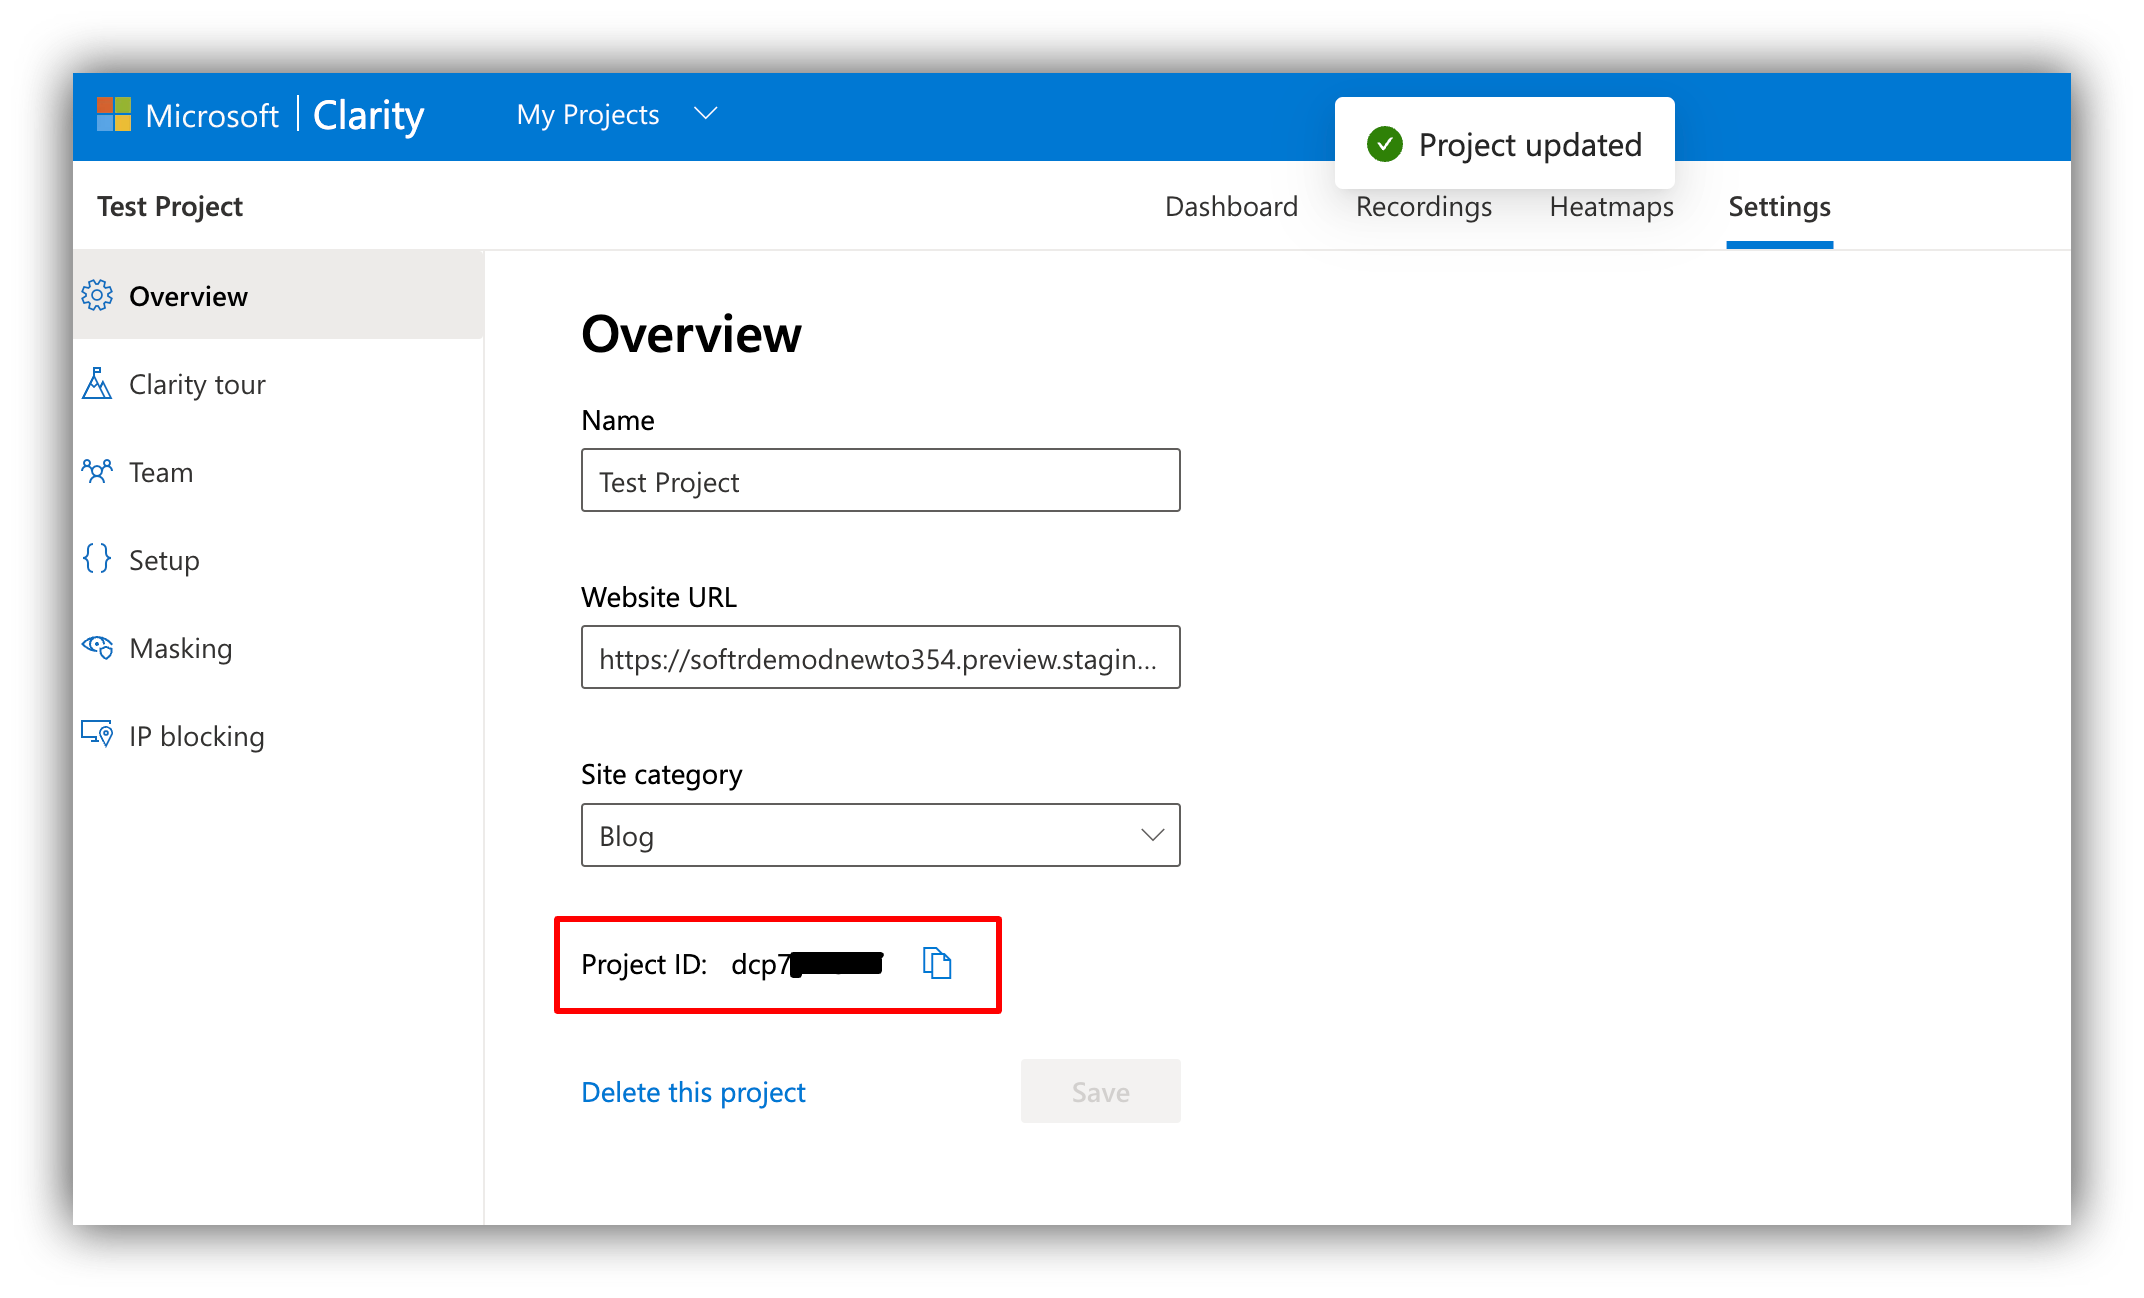2144x1298 pixels.
Task: Copy the Project ID with copy icon
Action: coord(936,963)
